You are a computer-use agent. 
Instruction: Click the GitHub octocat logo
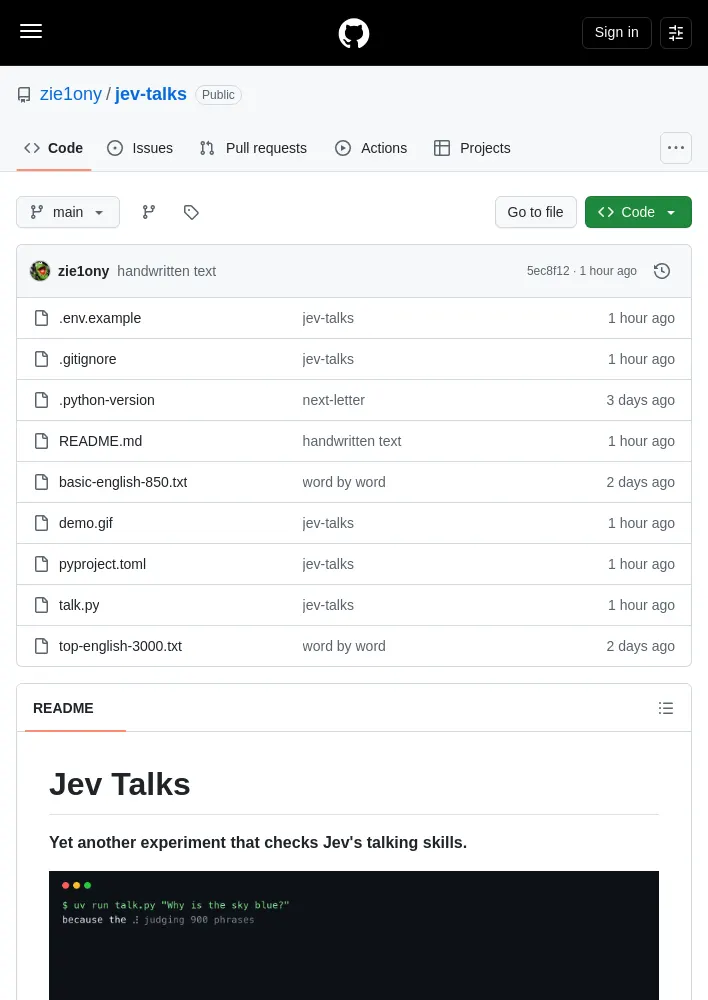tap(354, 33)
